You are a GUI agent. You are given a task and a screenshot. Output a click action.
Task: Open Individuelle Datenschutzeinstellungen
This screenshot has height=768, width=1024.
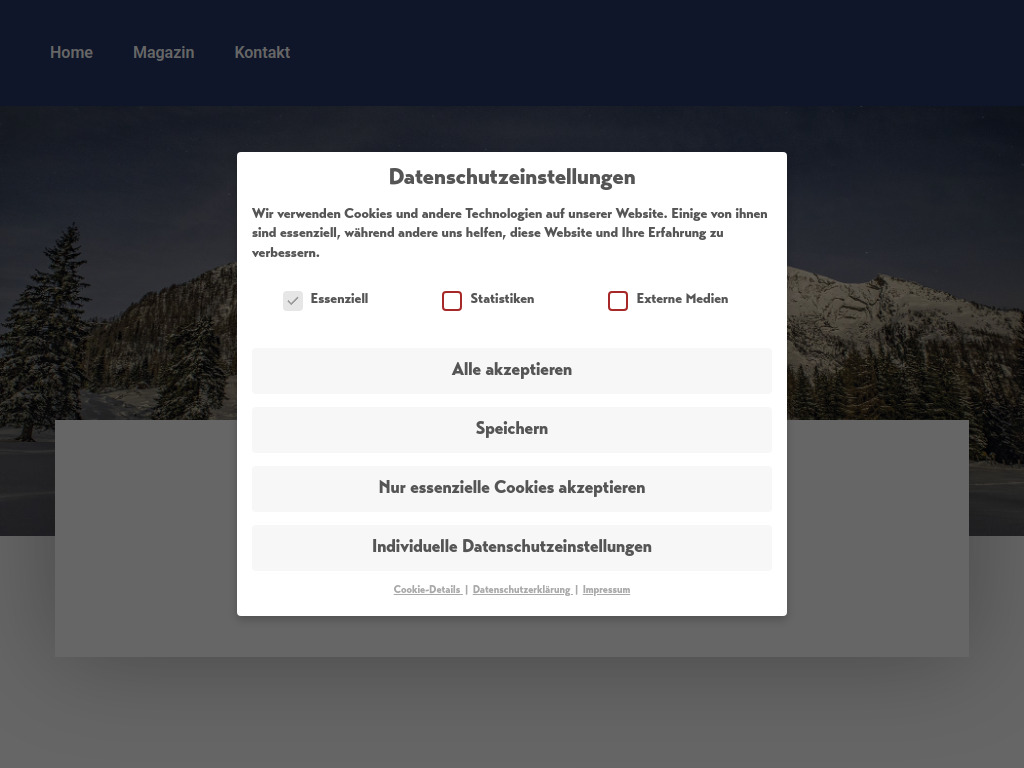pyautogui.click(x=512, y=547)
